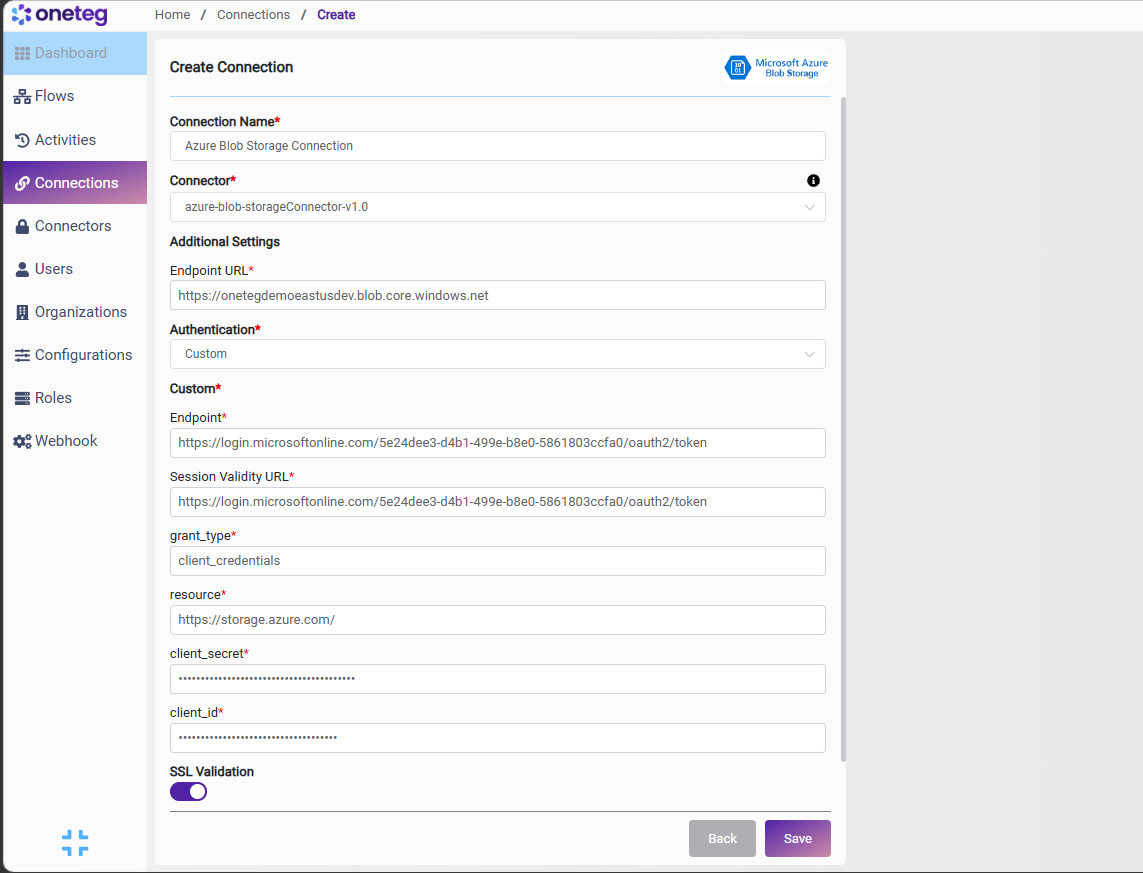Click the Organizations building icon
The width and height of the screenshot is (1143, 873).
pyautogui.click(x=22, y=313)
